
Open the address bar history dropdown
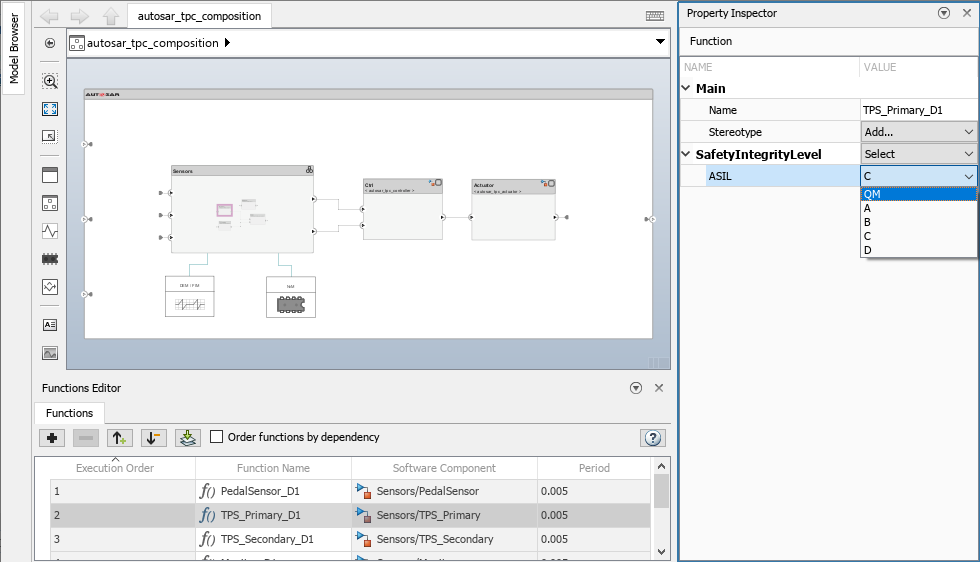tap(660, 42)
